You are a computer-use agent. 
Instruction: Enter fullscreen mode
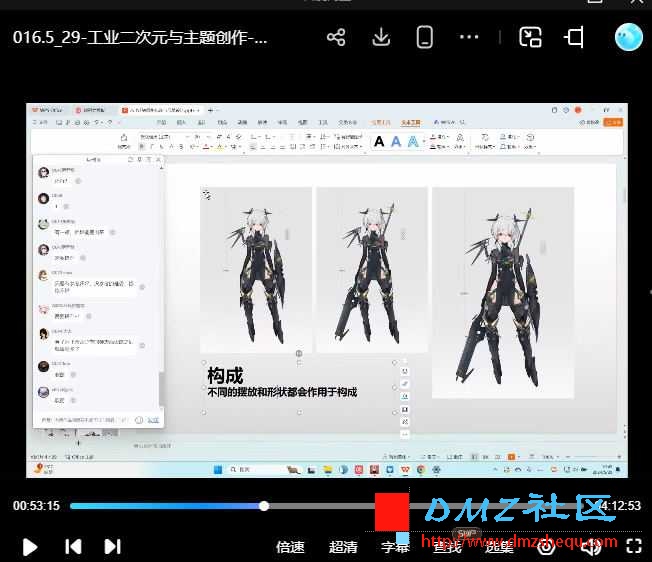pyautogui.click(x=634, y=546)
